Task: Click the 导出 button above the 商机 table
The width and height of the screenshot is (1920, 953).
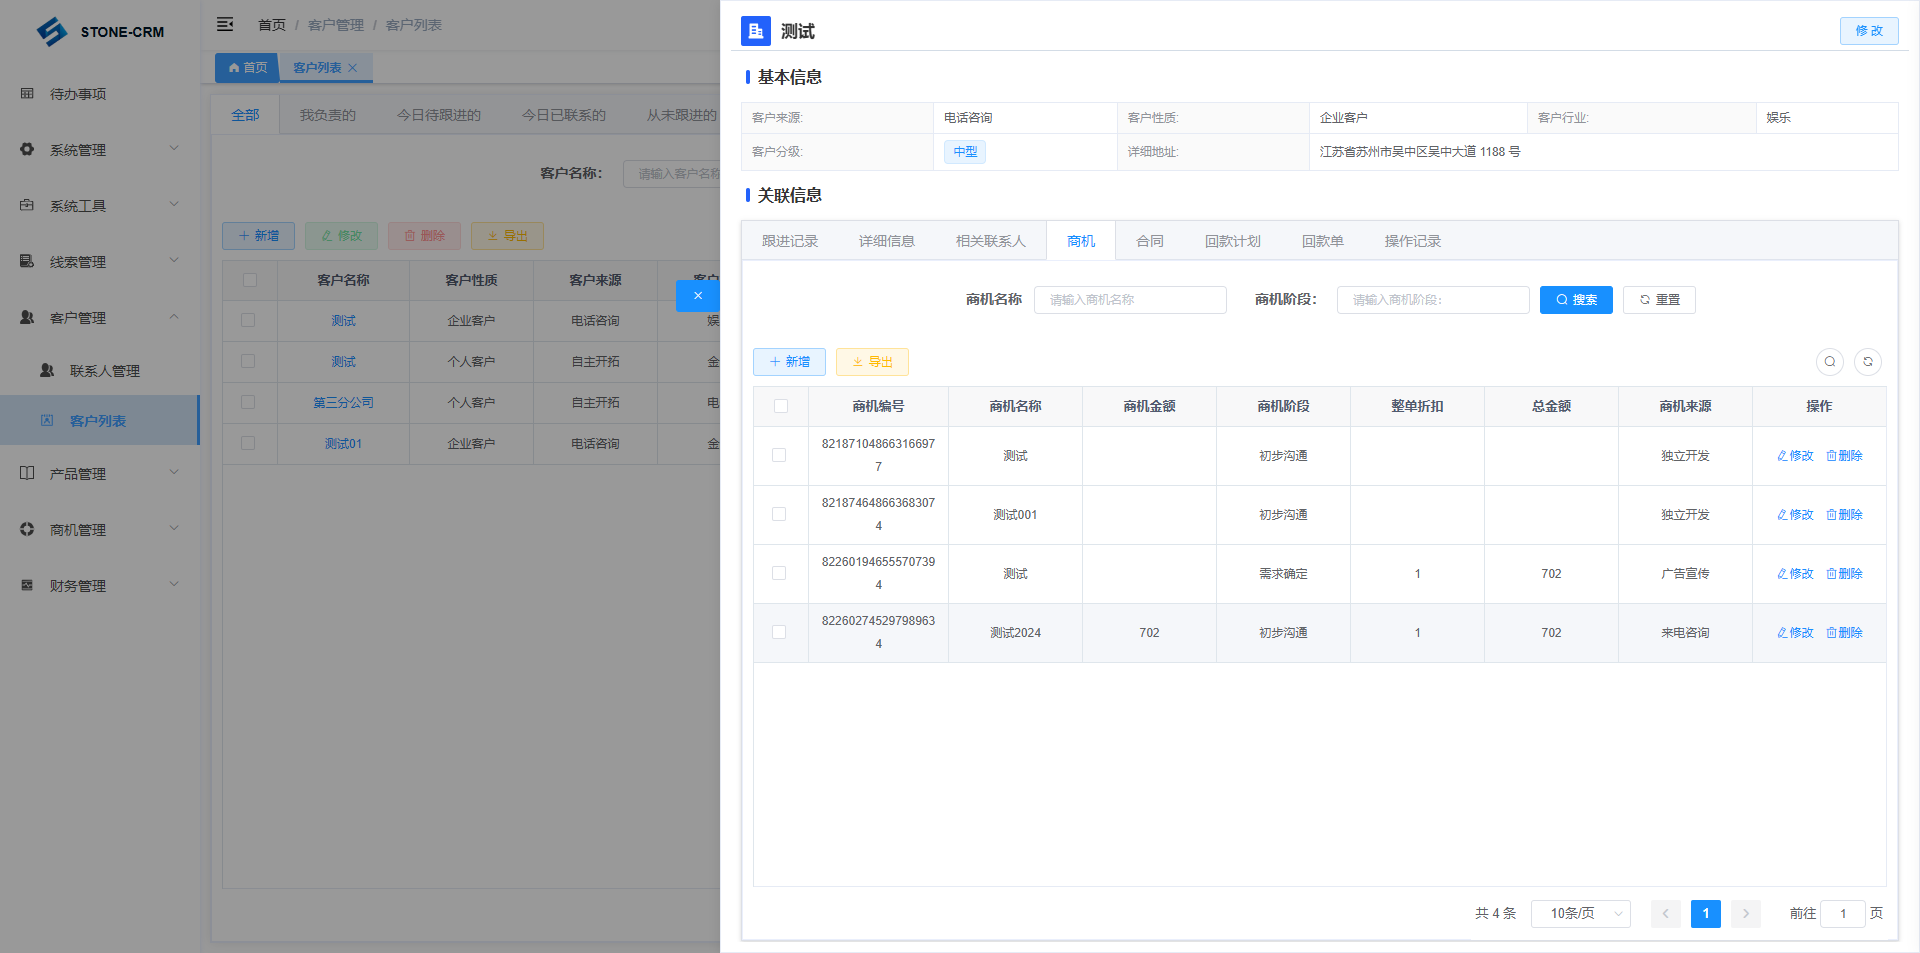Action: [872, 362]
